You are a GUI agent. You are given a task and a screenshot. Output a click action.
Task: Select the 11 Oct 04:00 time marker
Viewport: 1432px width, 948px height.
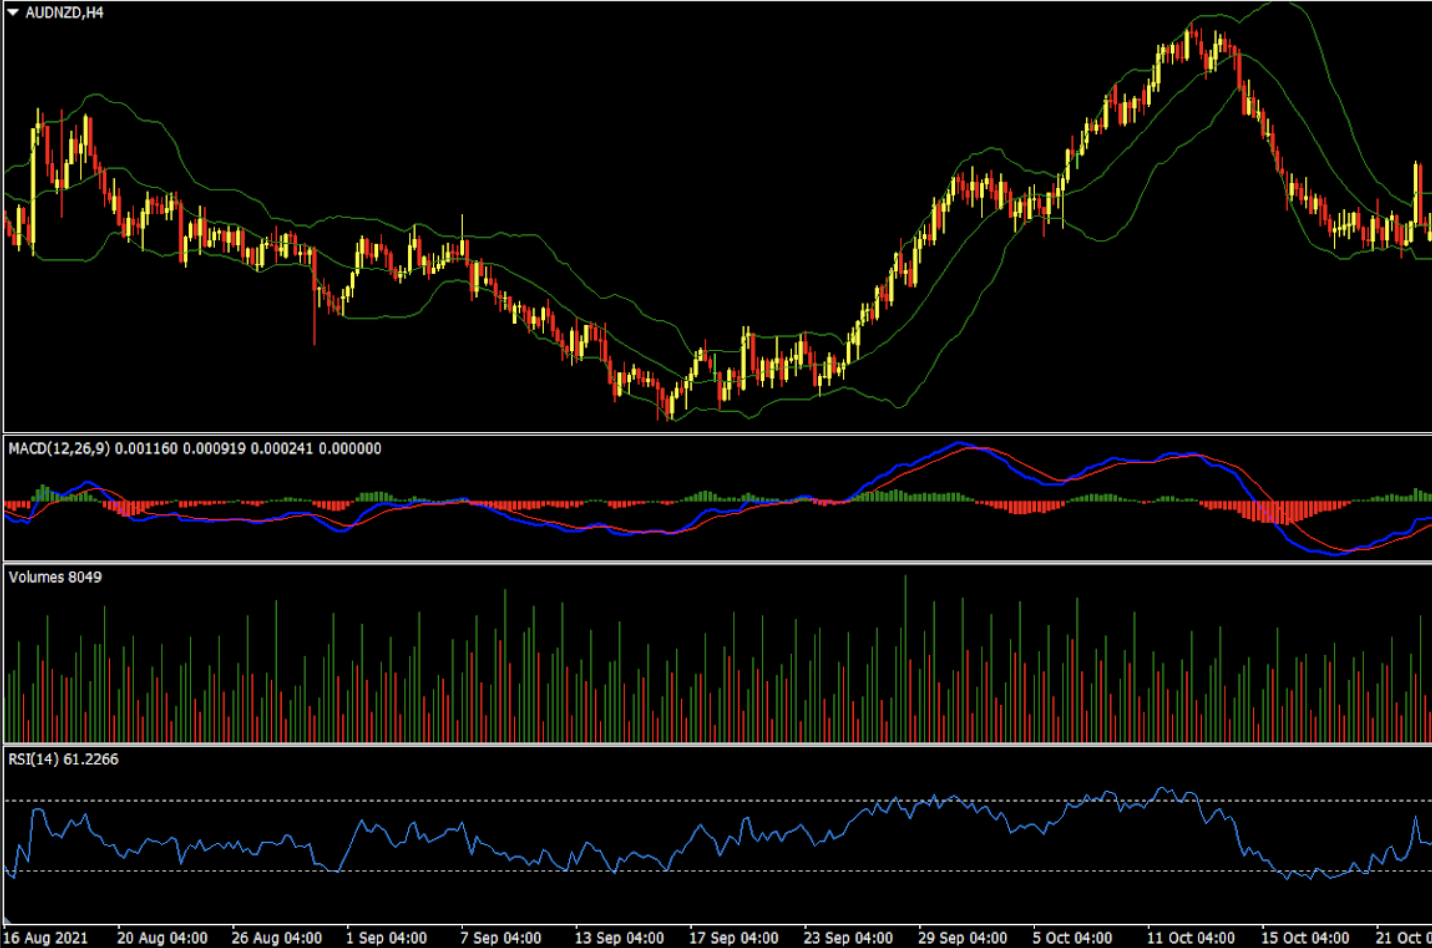pos(1190,937)
